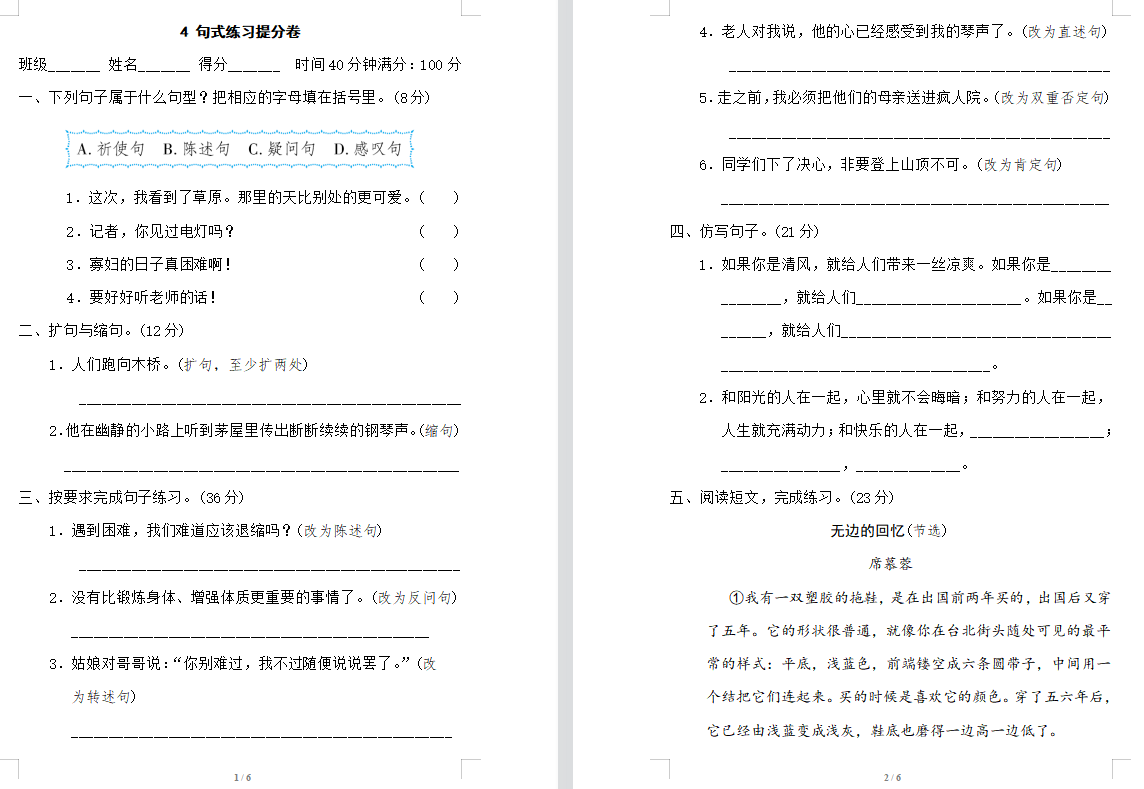
Task: Click the author name "席慕蓉"
Action: [890, 564]
